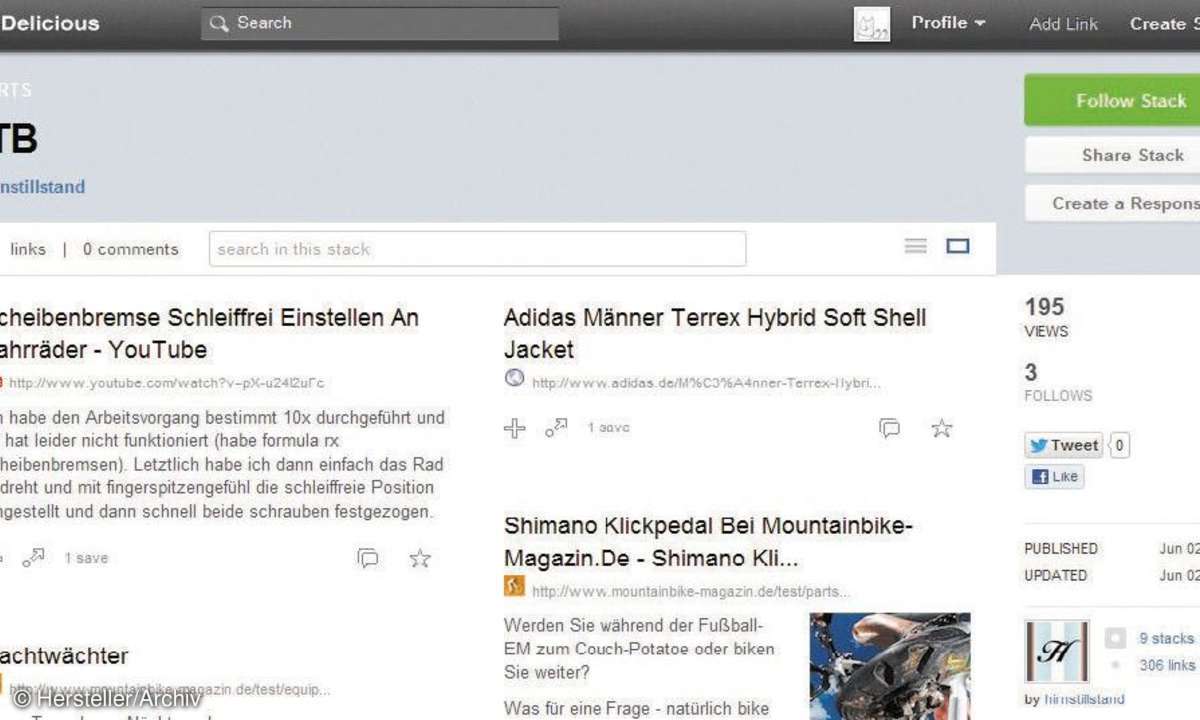The height and width of the screenshot is (720, 1200).
Task: Switch to full media view icon
Action: (x=958, y=246)
